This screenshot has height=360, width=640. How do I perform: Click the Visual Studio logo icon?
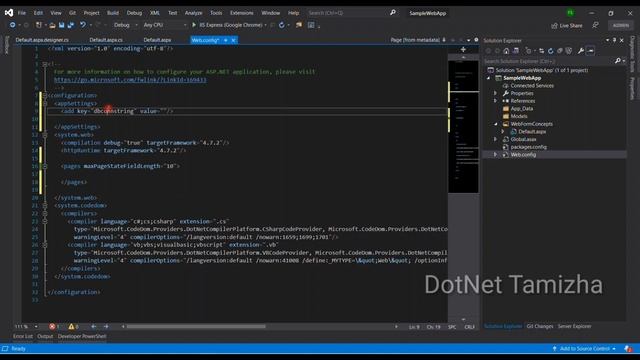[9, 13]
